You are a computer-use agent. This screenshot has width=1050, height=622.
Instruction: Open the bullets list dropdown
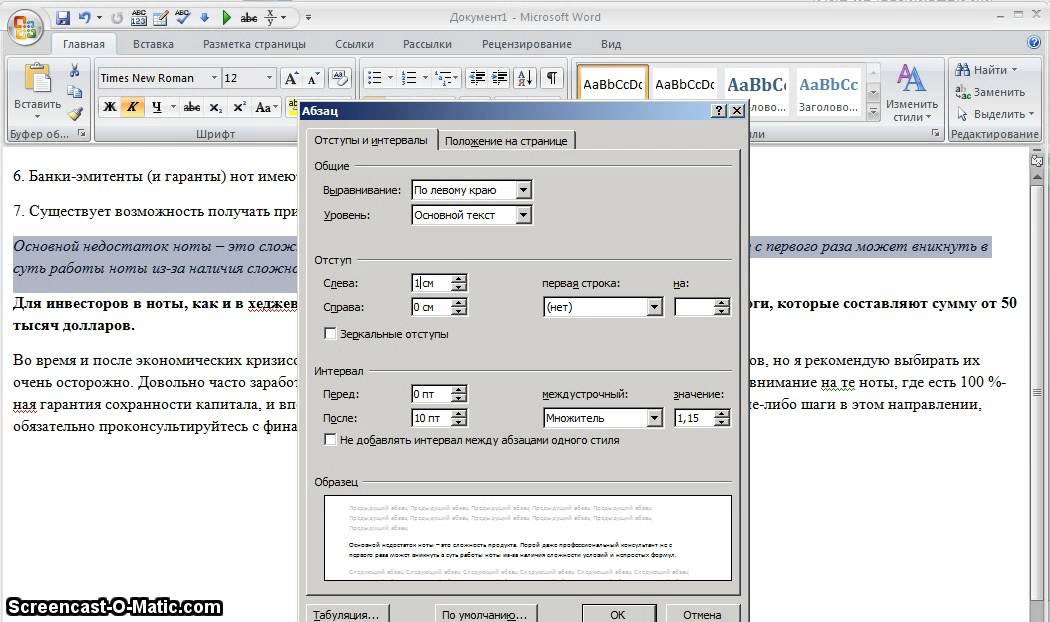390,78
